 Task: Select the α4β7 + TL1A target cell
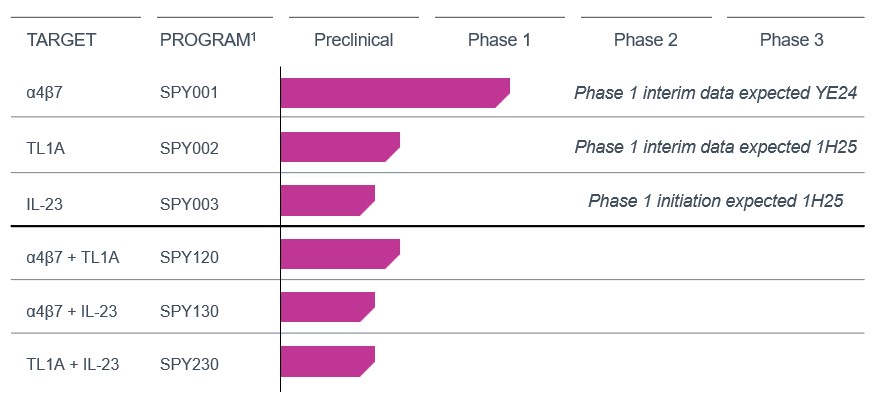pos(73,257)
